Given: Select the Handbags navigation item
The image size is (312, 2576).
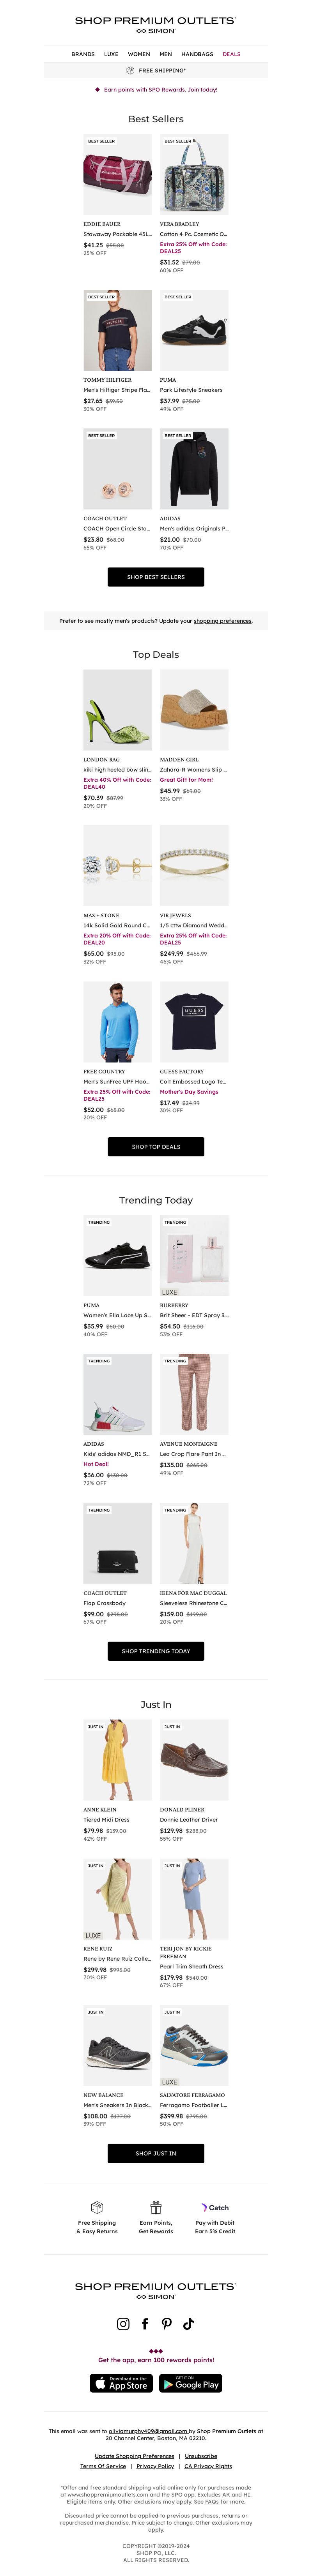Looking at the screenshot, I should point(197,54).
